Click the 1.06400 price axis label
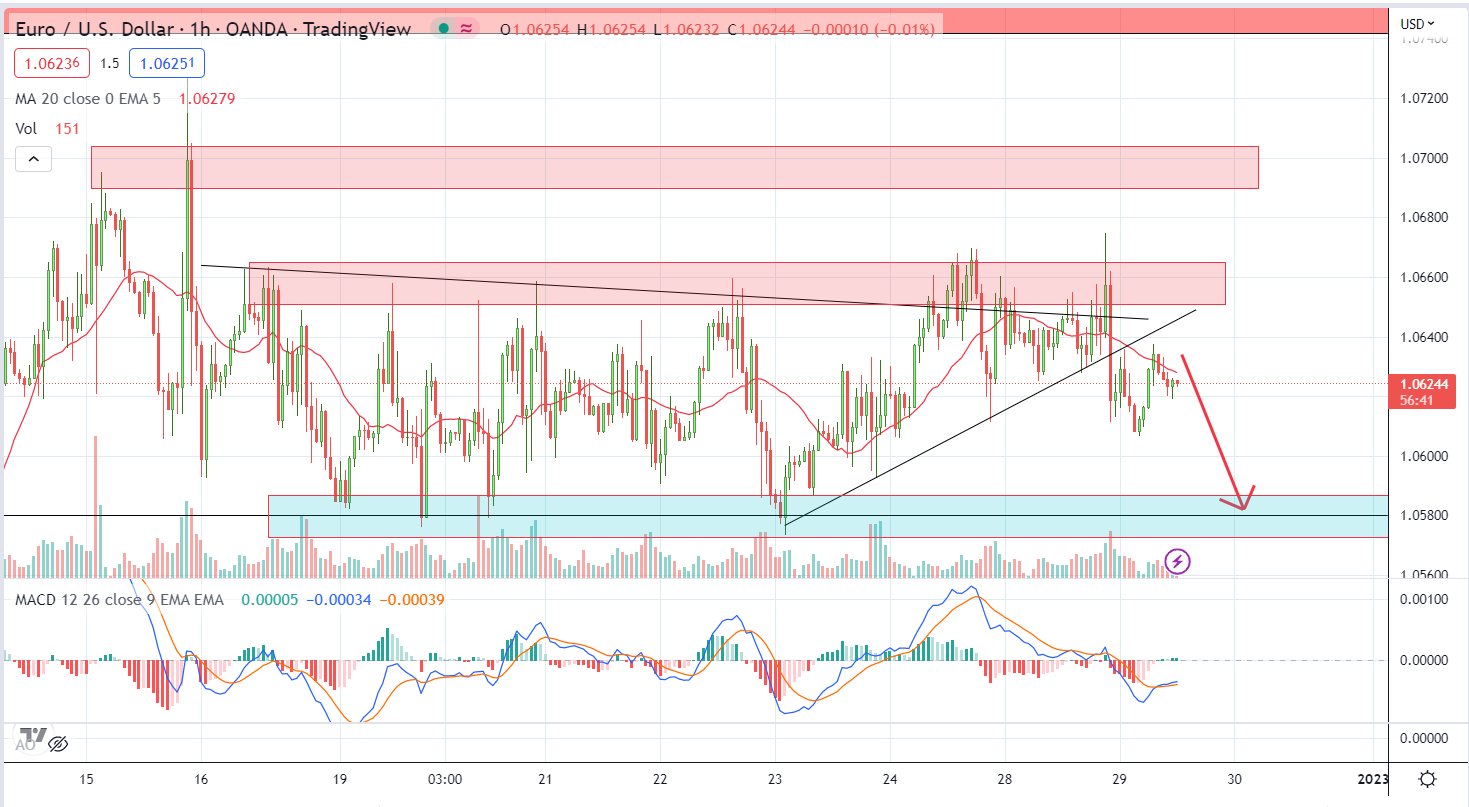Image resolution: width=1469 pixels, height=807 pixels. point(1424,337)
